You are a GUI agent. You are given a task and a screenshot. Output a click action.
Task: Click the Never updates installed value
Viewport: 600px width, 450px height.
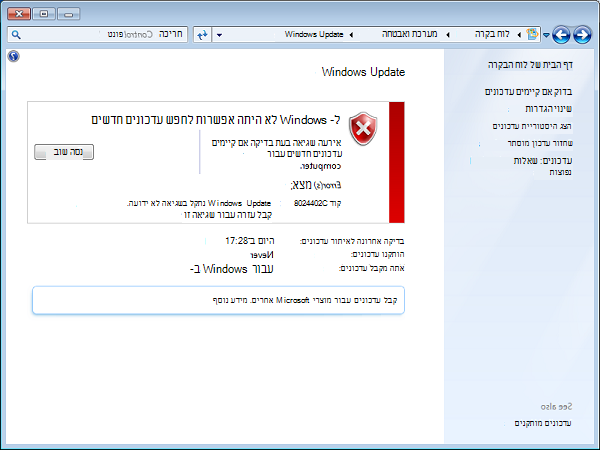pos(262,255)
